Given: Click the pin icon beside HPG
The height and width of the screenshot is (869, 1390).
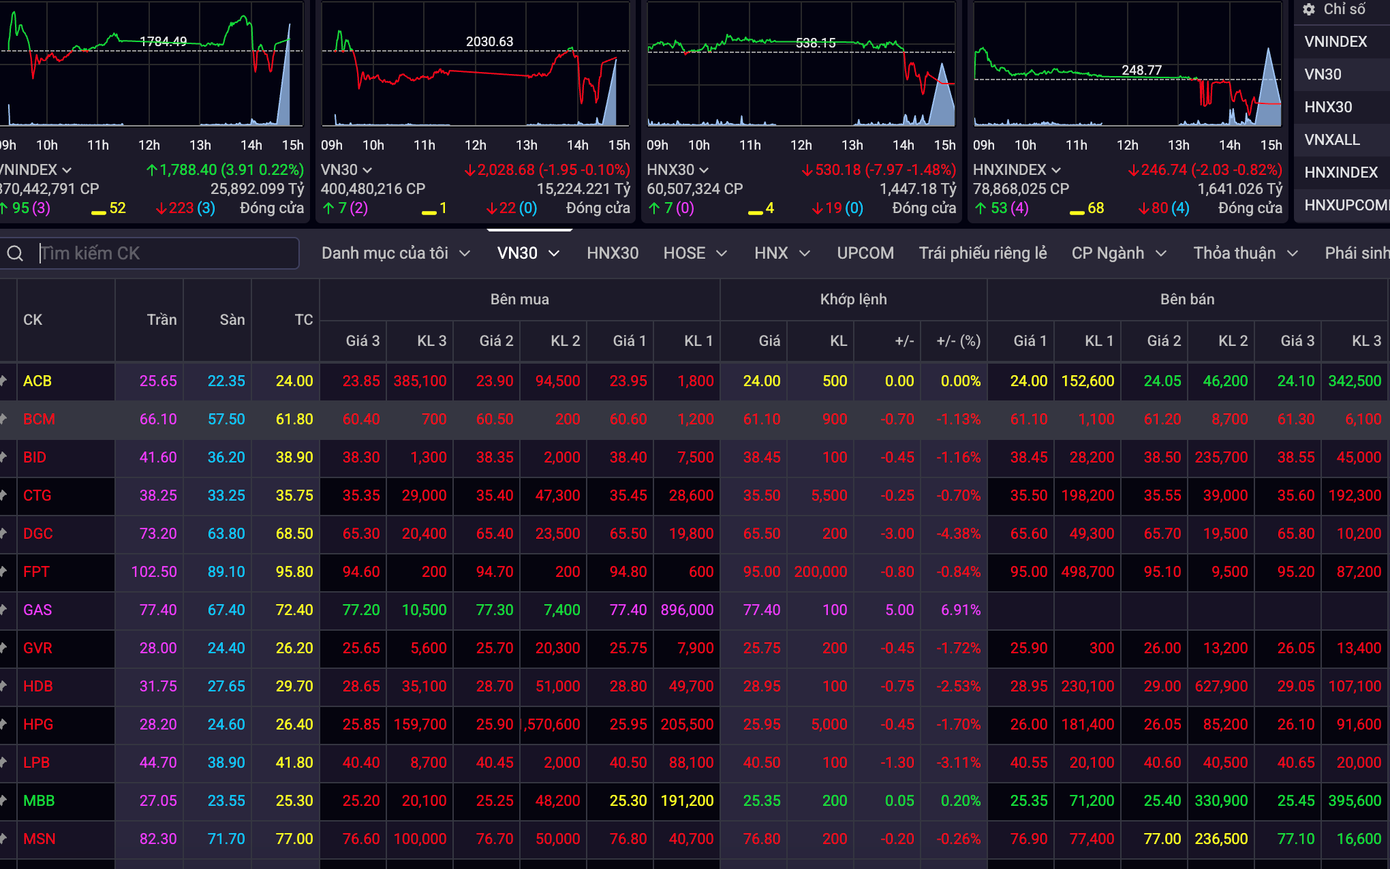Looking at the screenshot, I should click(x=4, y=724).
